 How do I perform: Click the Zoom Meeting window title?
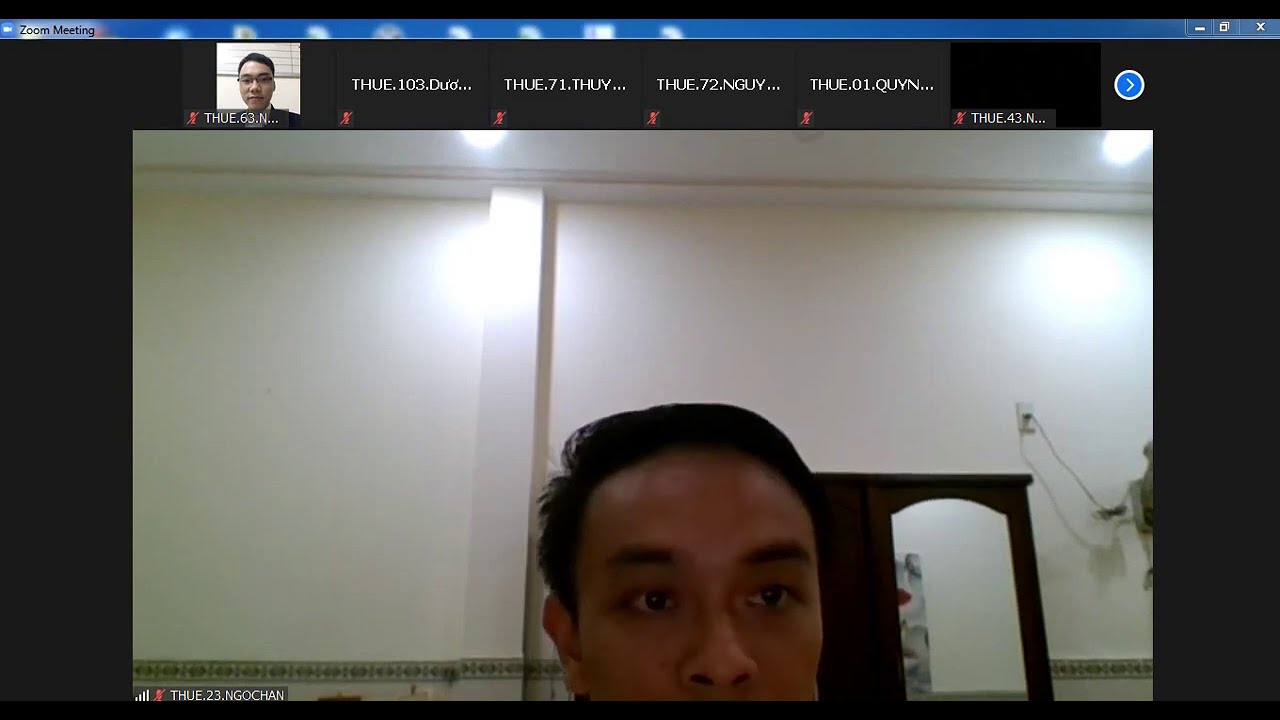pos(57,30)
